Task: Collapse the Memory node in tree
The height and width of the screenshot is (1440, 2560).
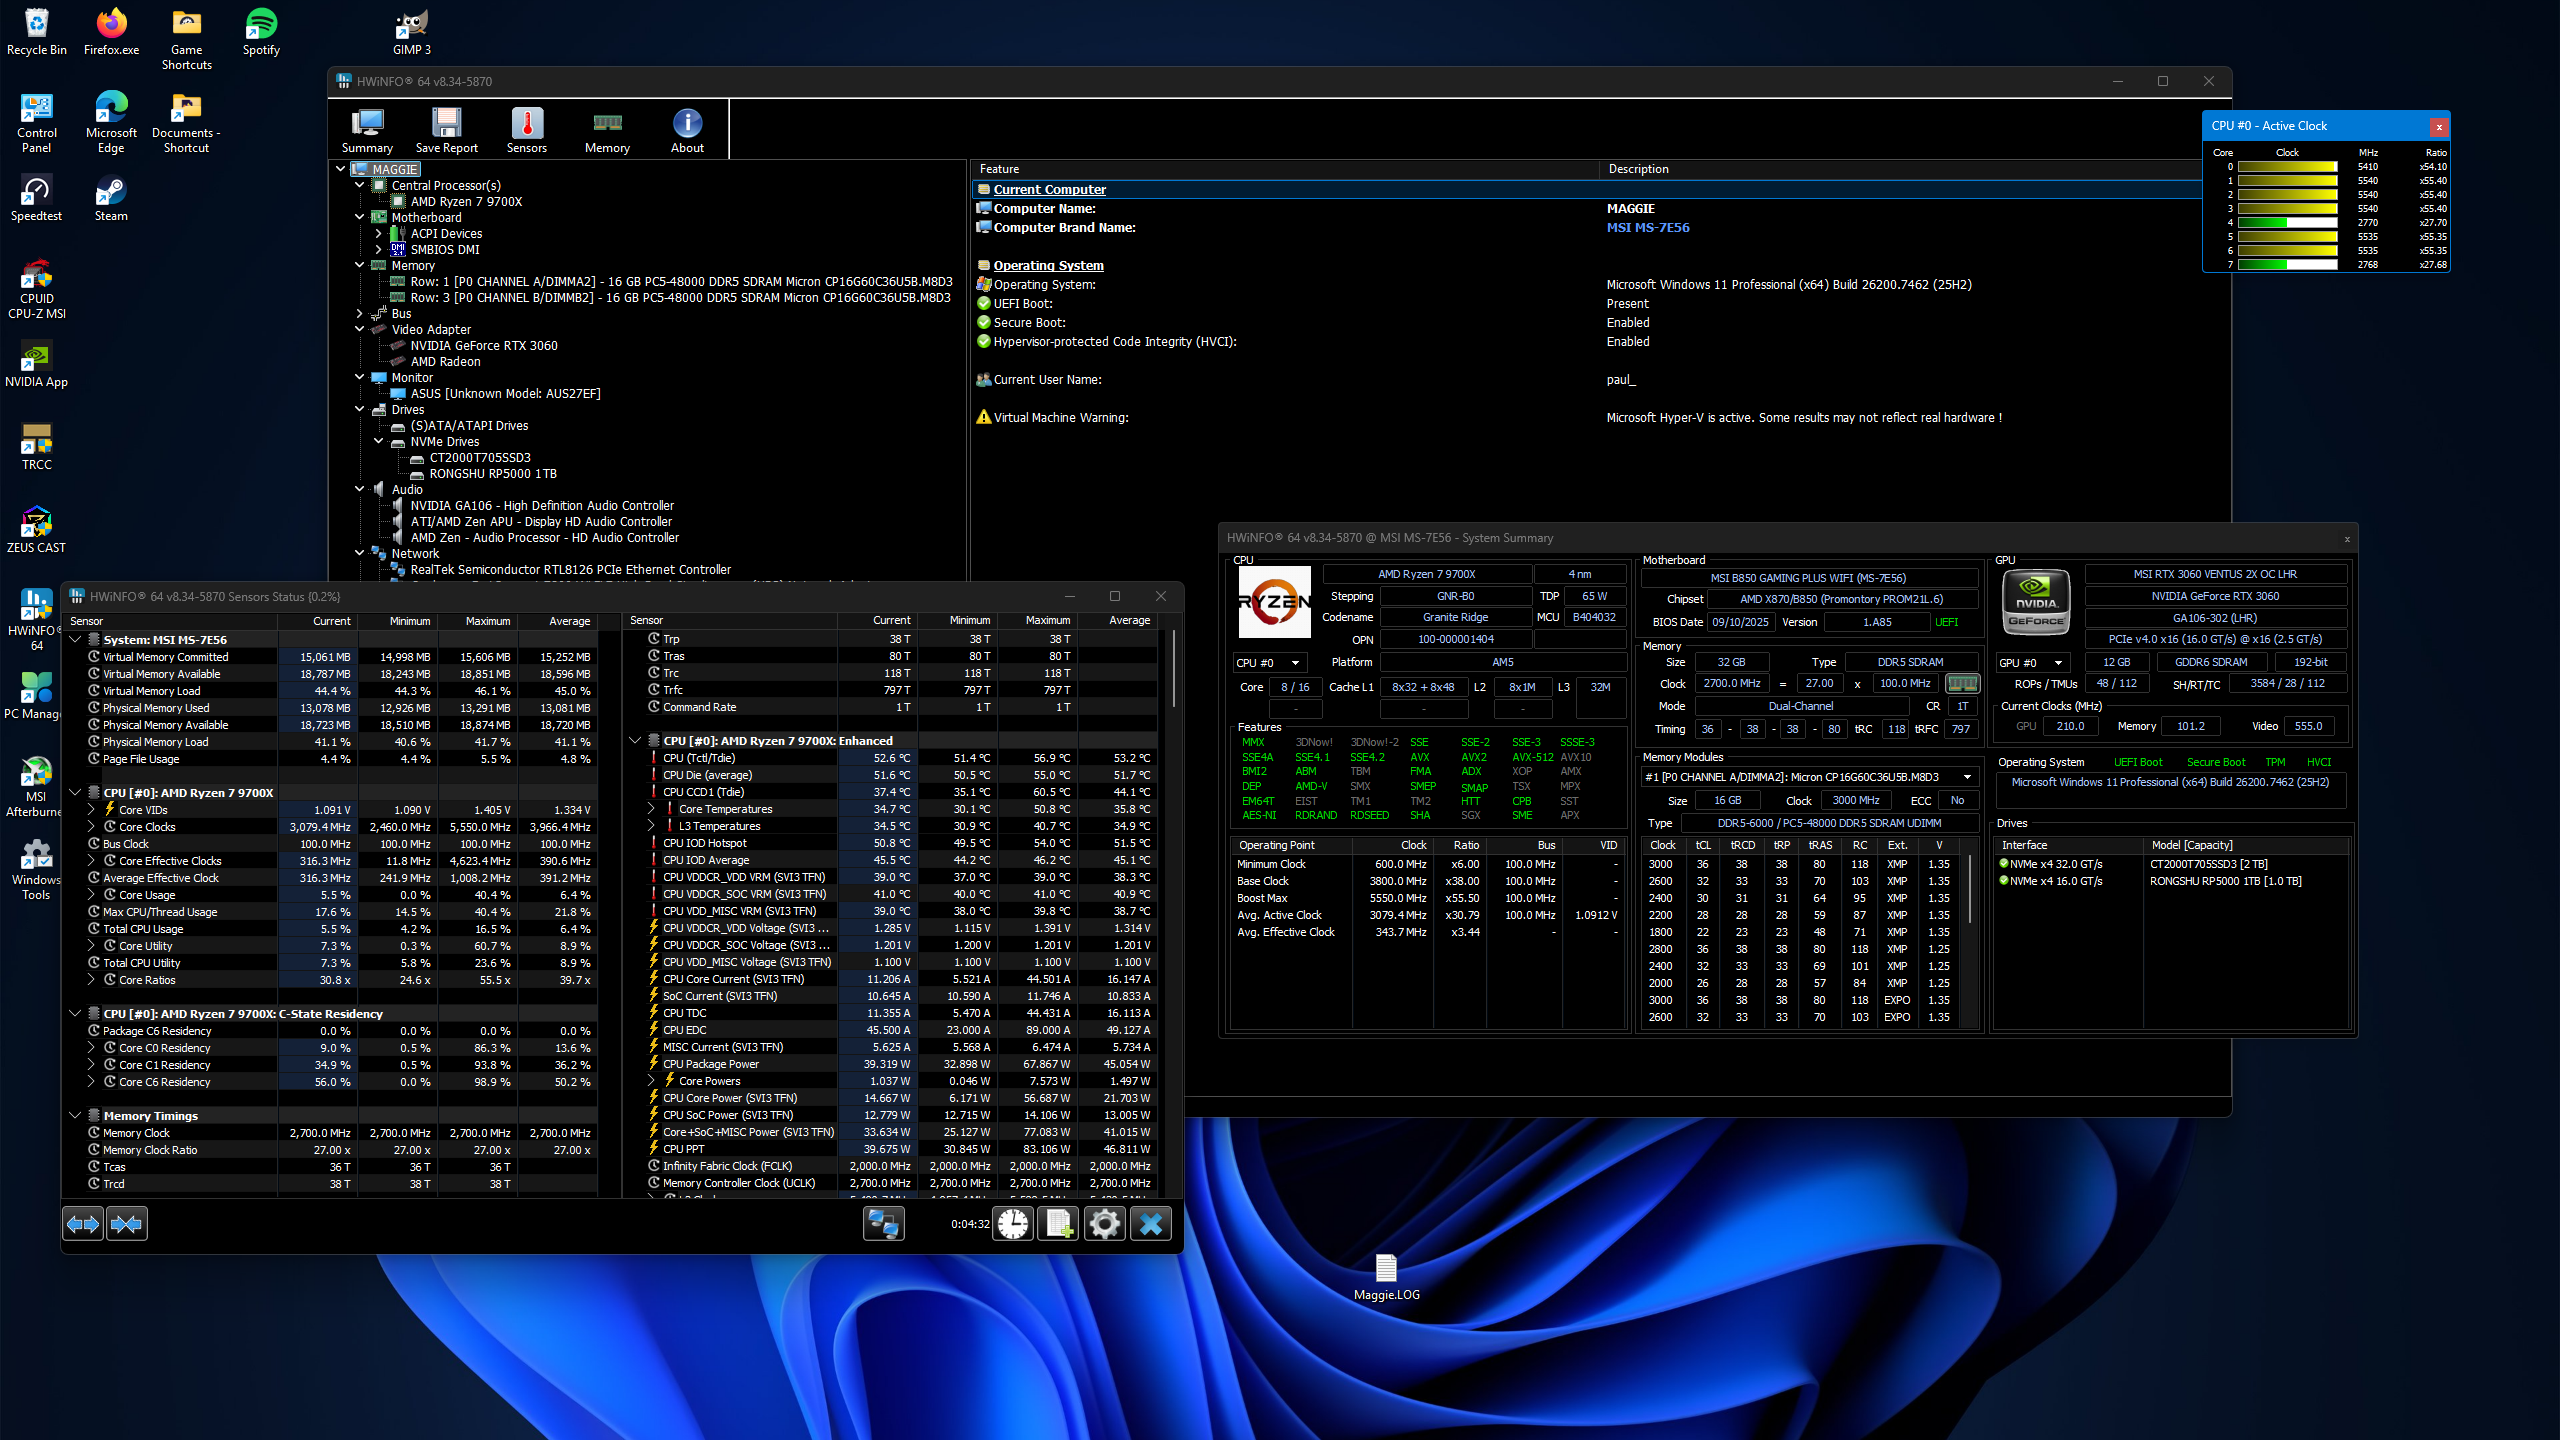Action: click(360, 265)
